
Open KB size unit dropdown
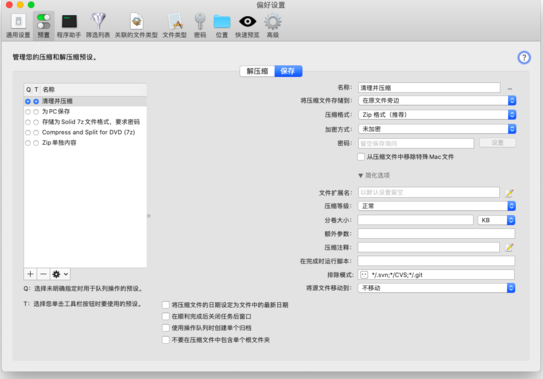496,220
